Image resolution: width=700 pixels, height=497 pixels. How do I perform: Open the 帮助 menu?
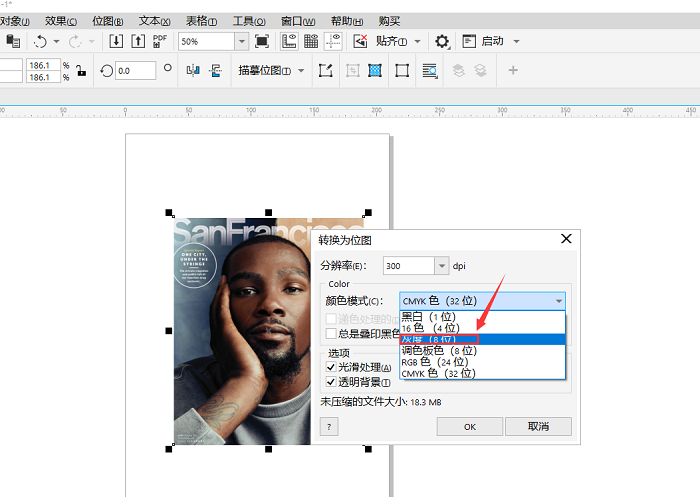tap(347, 21)
